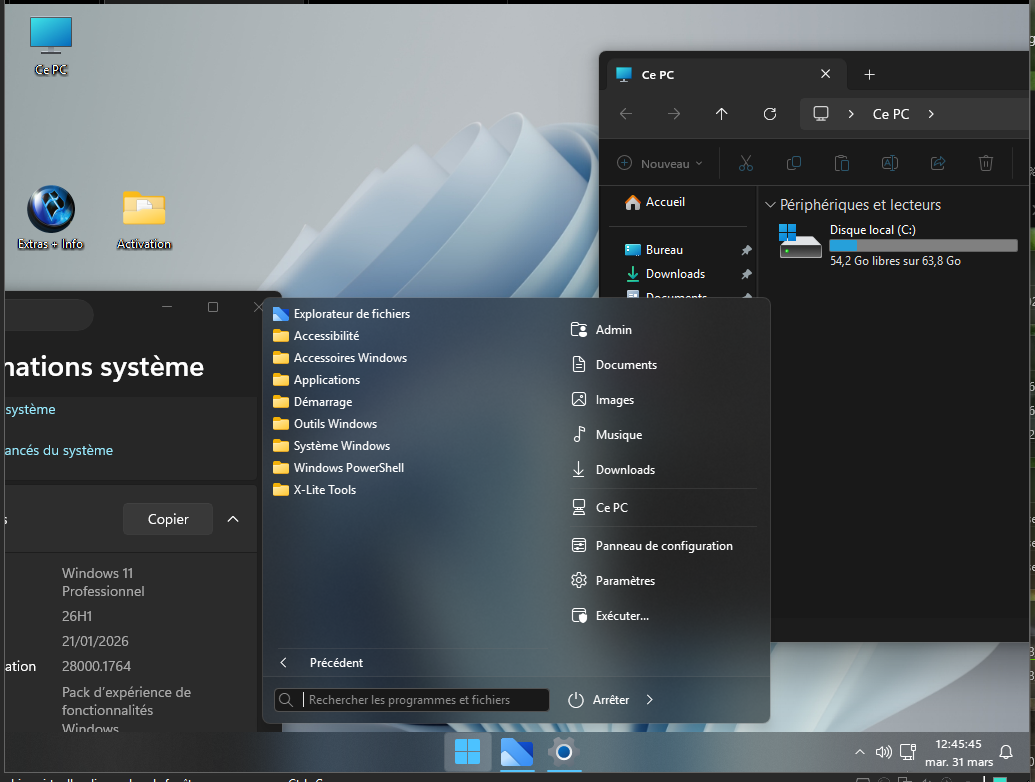The image size is (1035, 782).
Task: Click the Cut scissors icon in explorer toolbar
Action: tap(746, 163)
